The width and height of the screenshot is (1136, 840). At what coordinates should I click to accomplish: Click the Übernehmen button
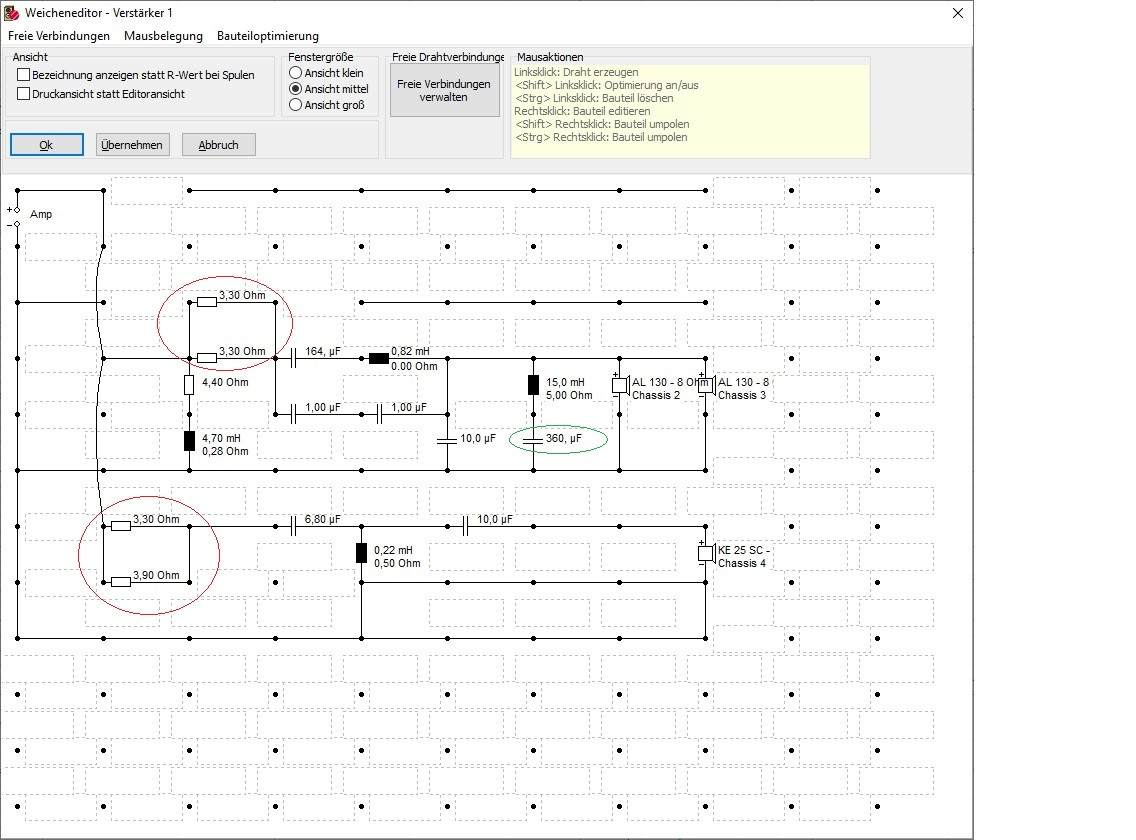click(131, 145)
